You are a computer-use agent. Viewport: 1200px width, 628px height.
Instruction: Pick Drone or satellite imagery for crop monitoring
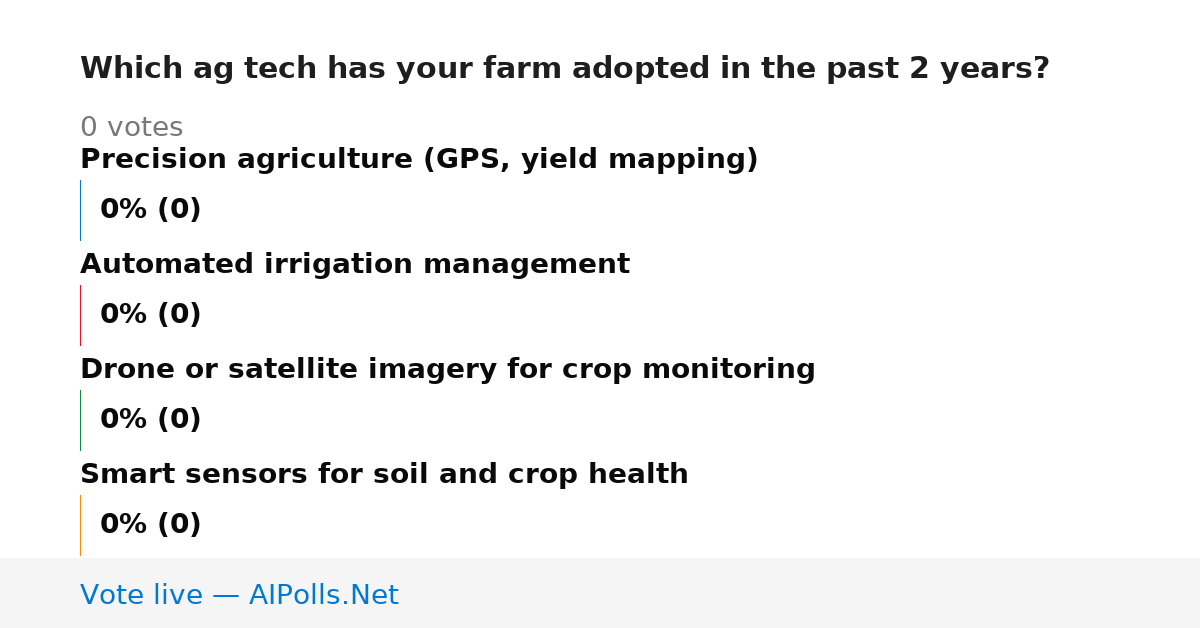pos(448,370)
